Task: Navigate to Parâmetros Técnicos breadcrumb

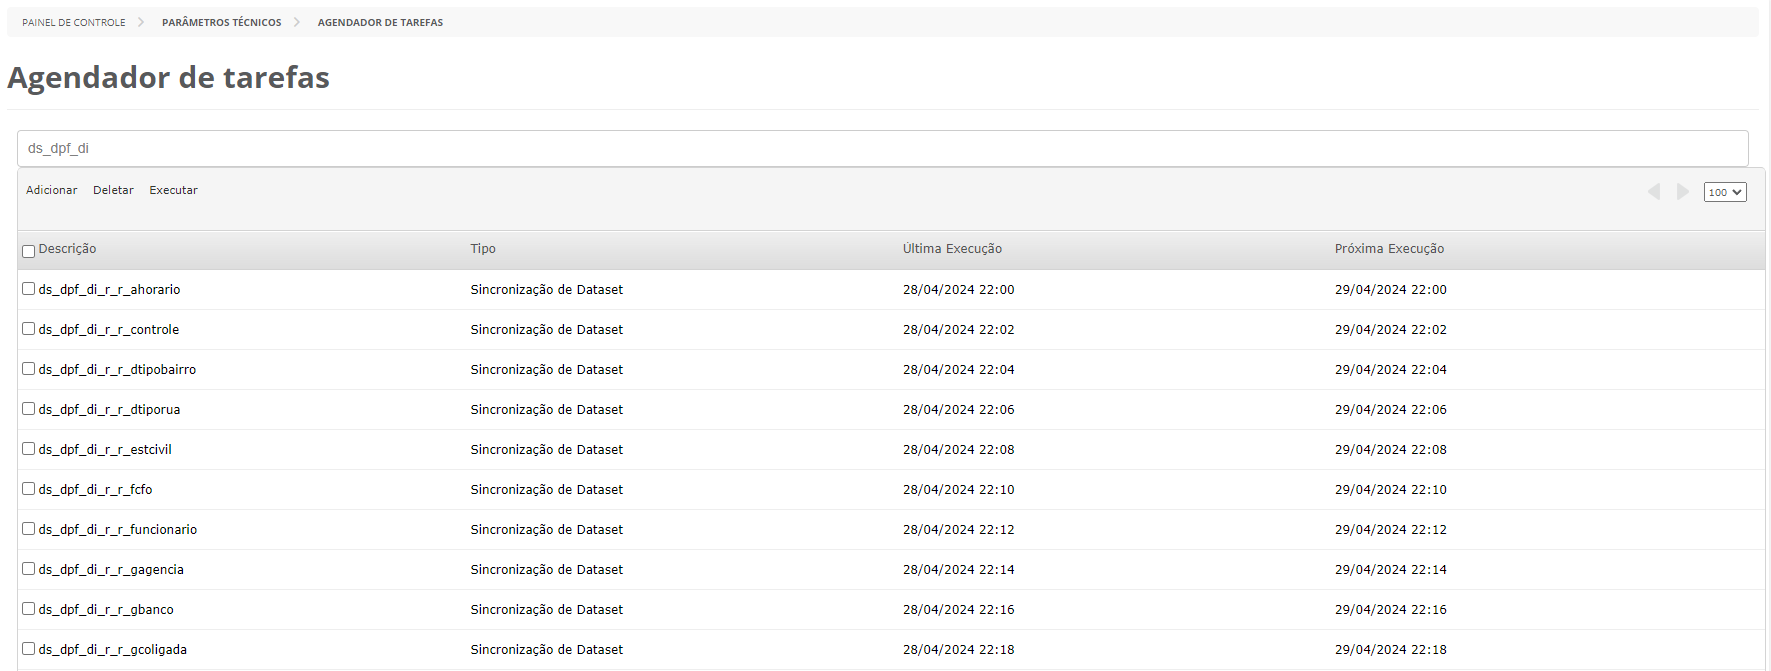Action: [x=222, y=22]
